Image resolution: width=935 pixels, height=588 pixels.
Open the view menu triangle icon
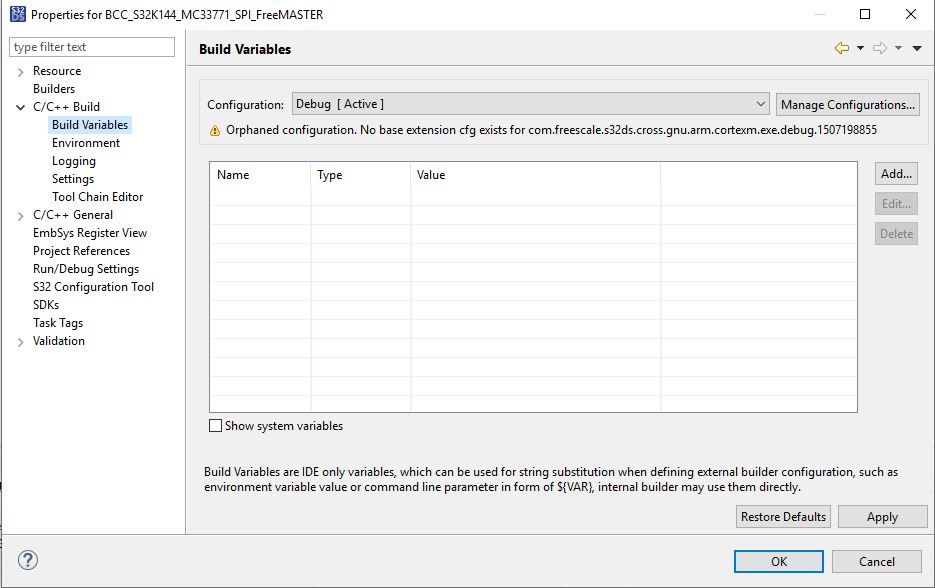917,49
